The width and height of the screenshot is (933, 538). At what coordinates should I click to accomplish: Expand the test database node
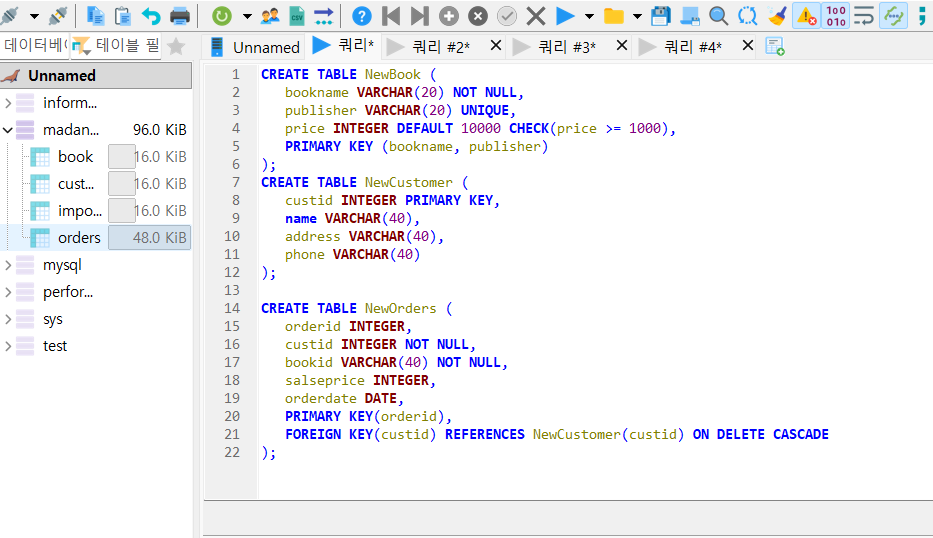(8, 346)
